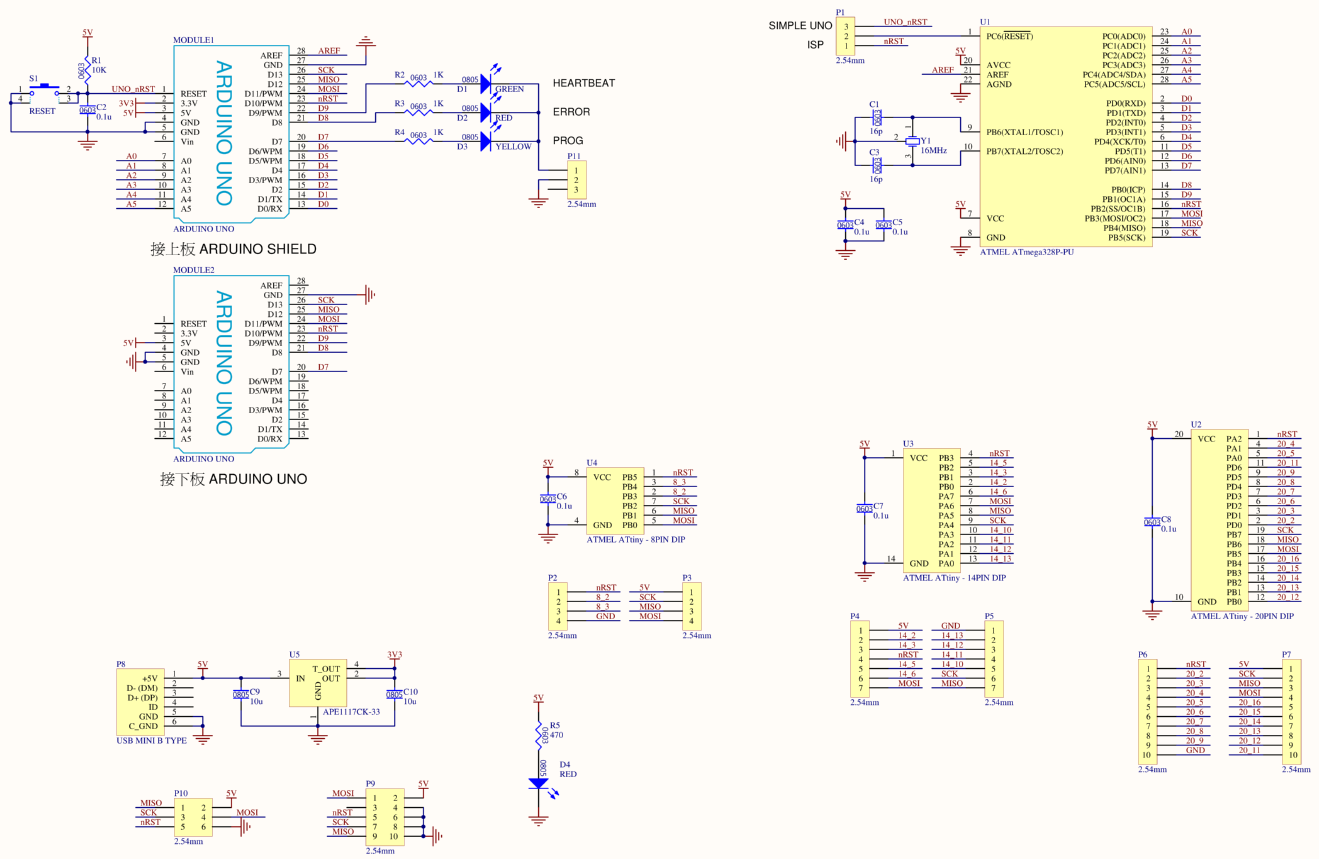Select capacitor C2 near the reset switch
This screenshot has width=1319, height=859.
(x=88, y=110)
